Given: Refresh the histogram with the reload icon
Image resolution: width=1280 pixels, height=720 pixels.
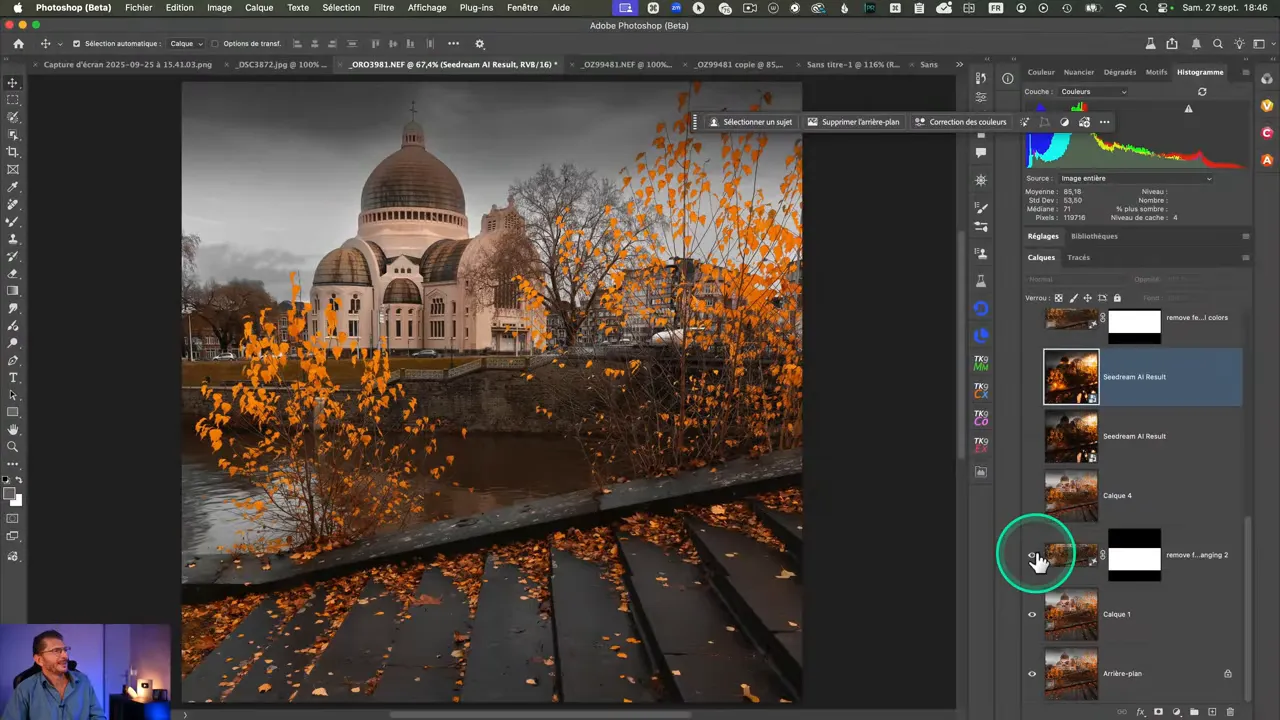Looking at the screenshot, I should [1202, 92].
